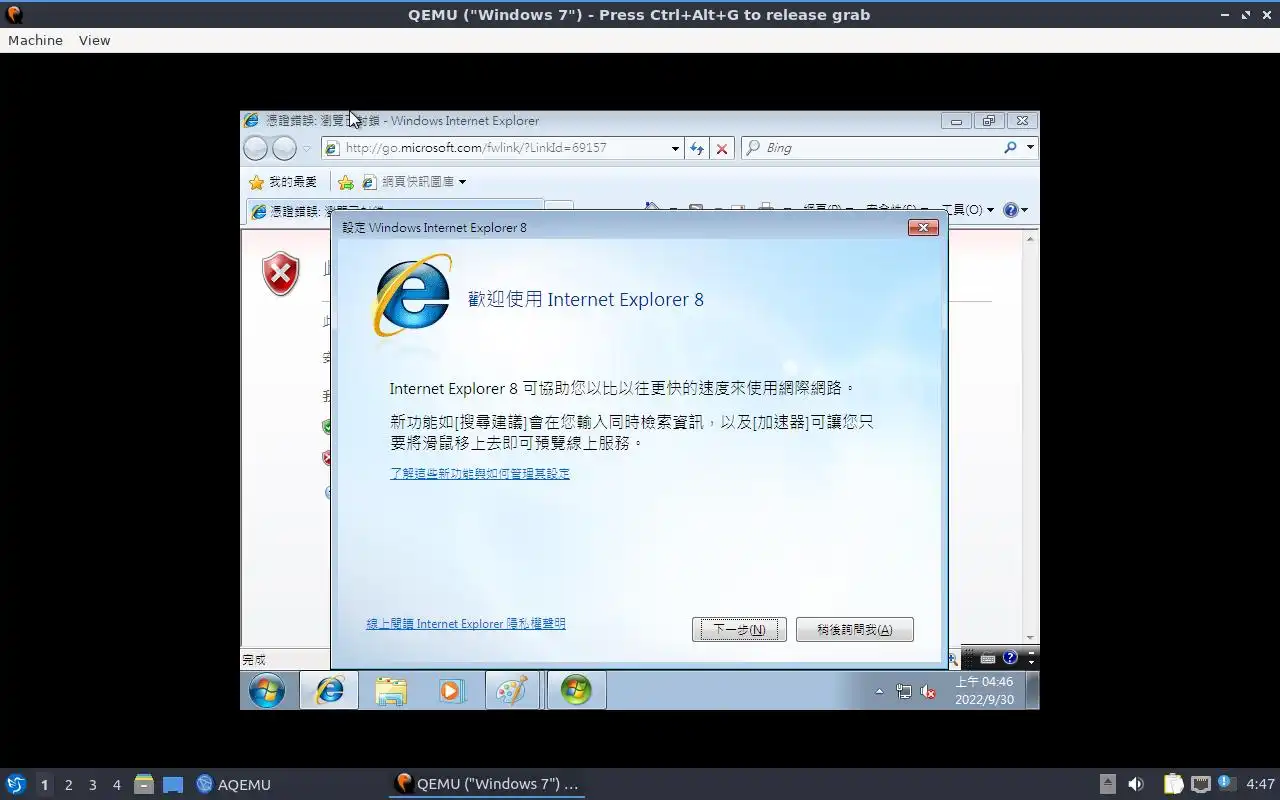Click the host volume speaker icon

[1136, 784]
